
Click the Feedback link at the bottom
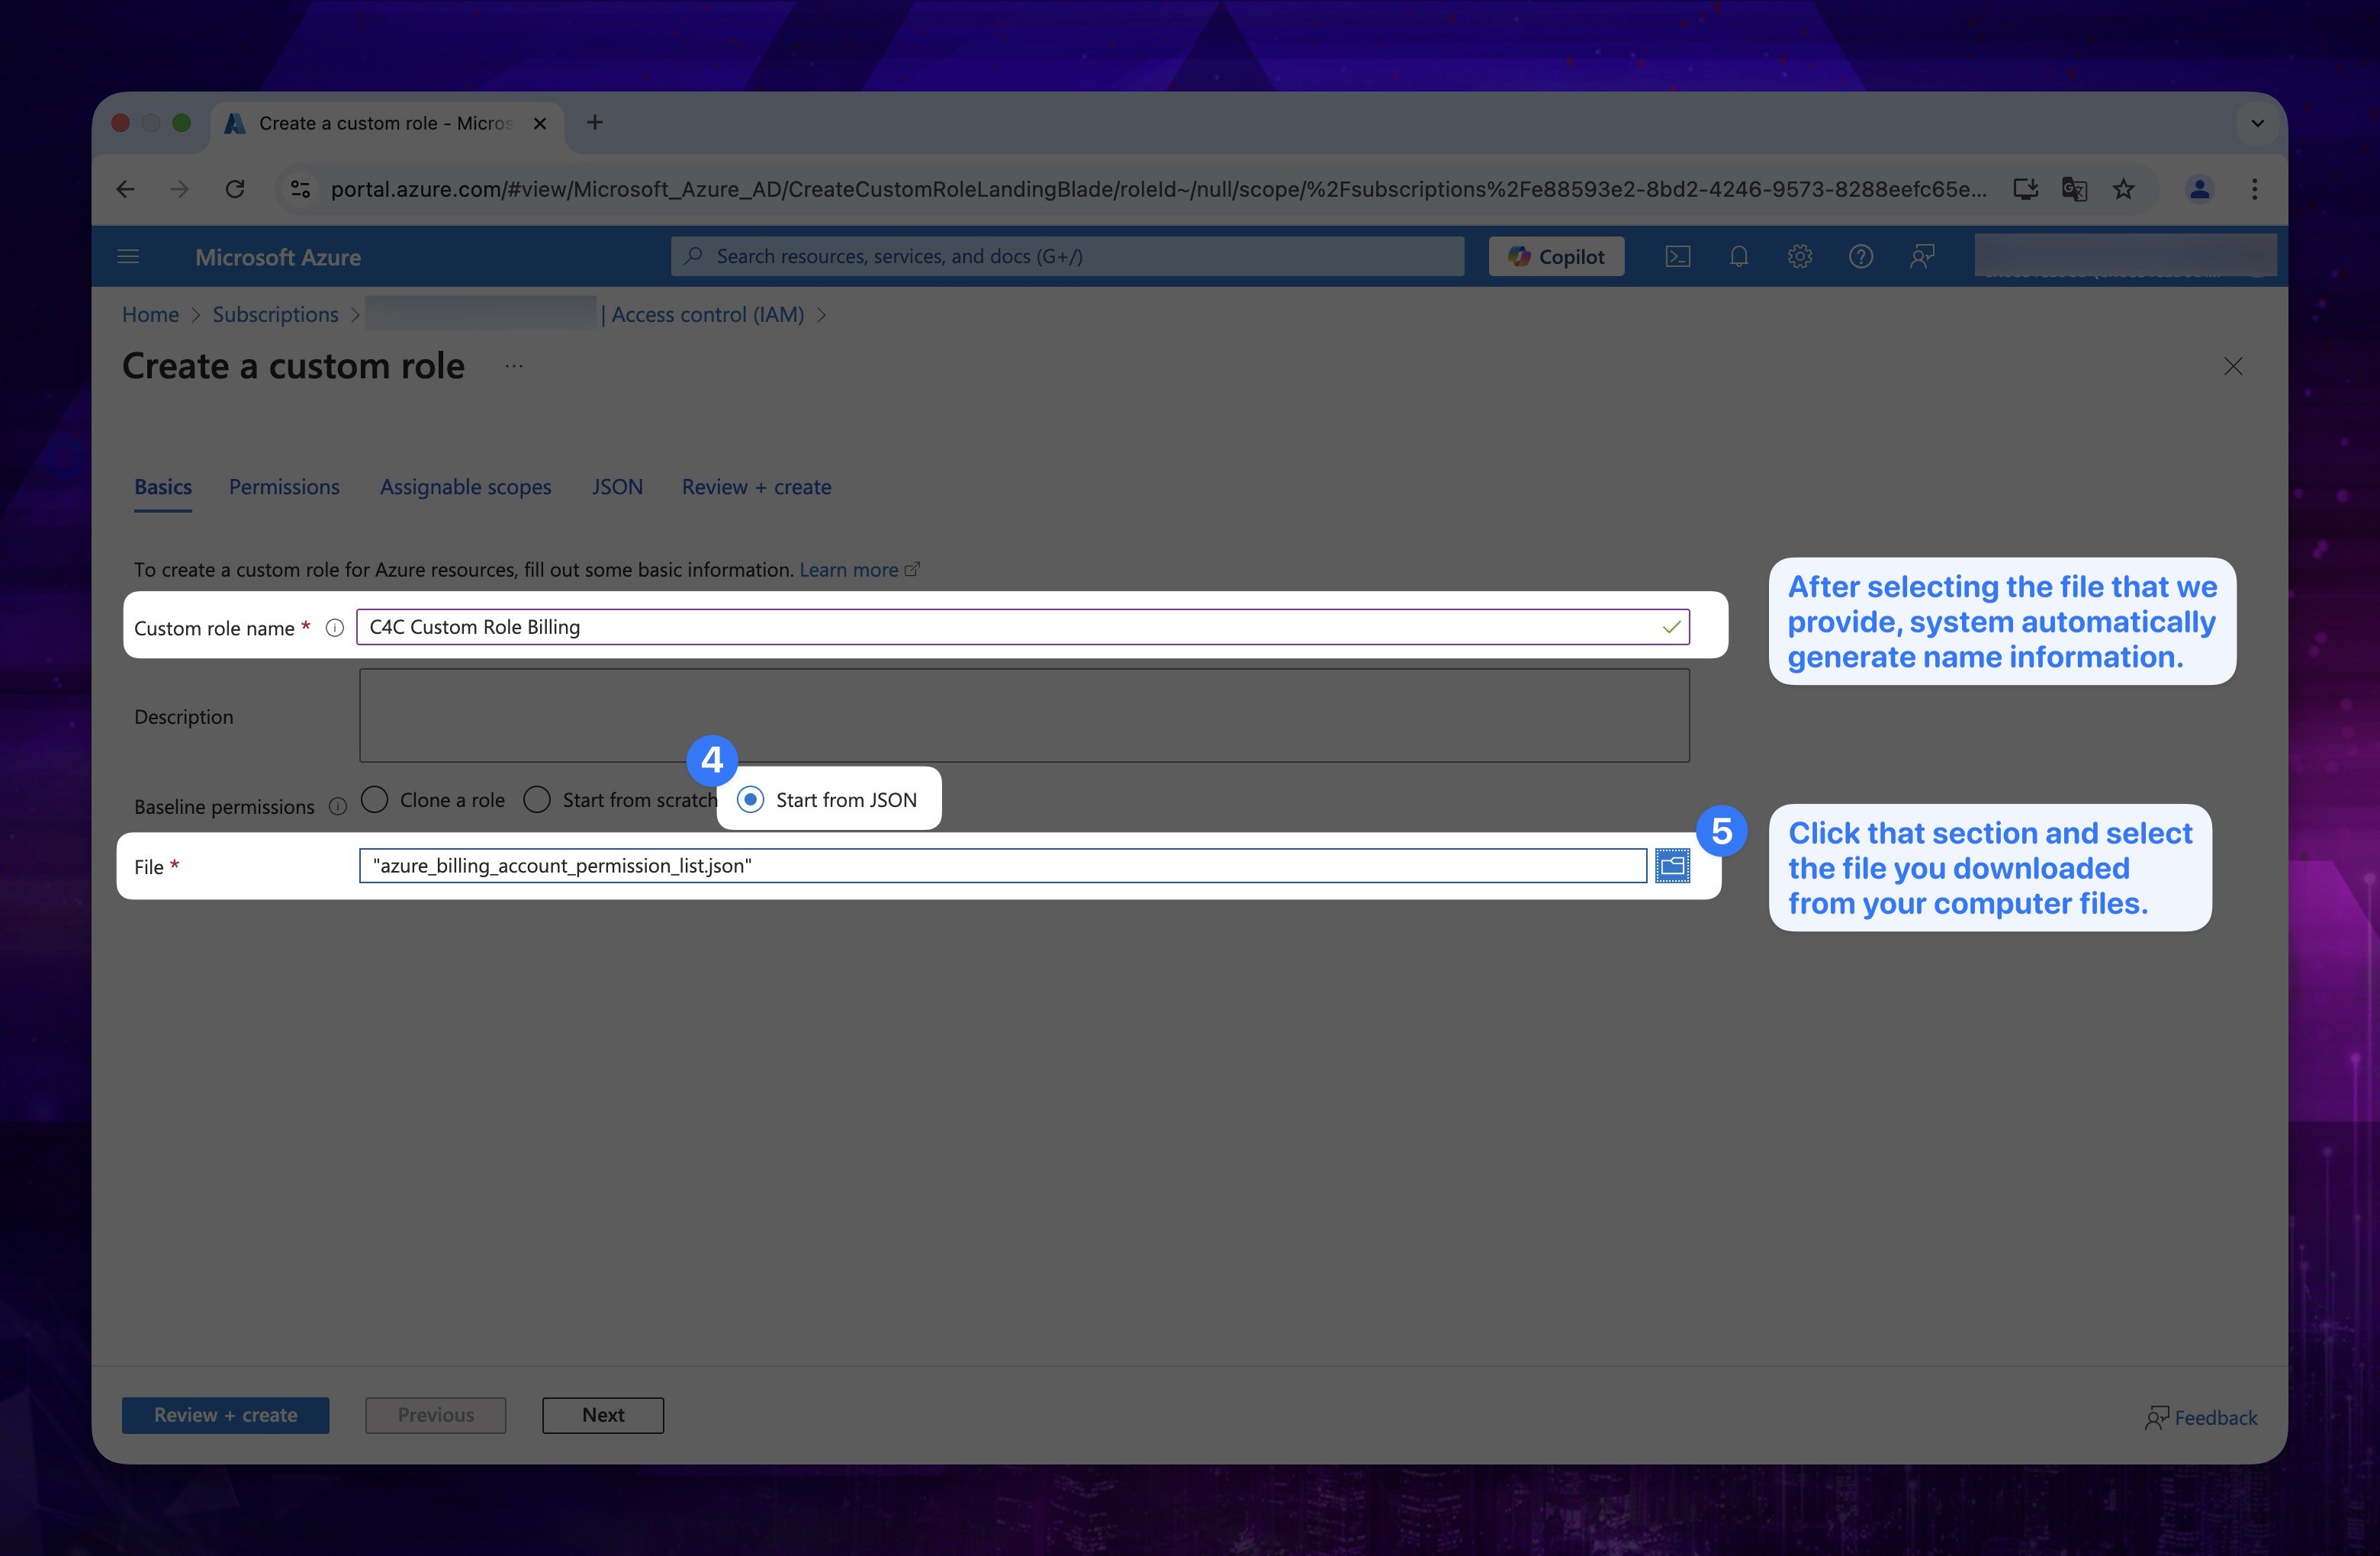pos(2201,1417)
